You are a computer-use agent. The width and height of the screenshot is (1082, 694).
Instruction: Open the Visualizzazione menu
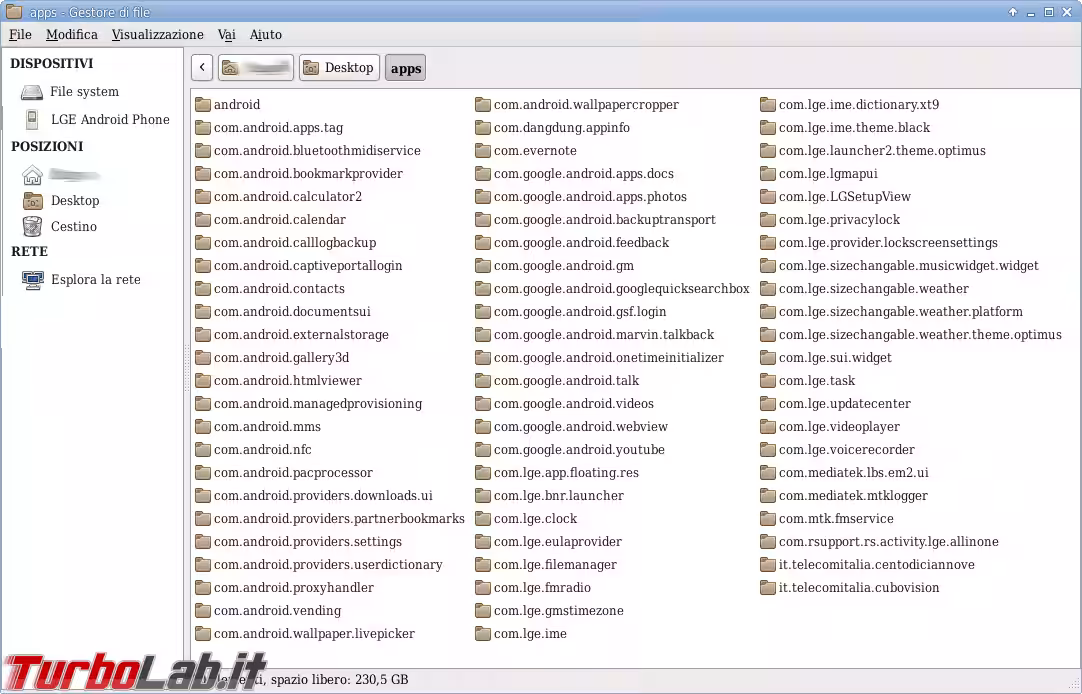click(157, 35)
